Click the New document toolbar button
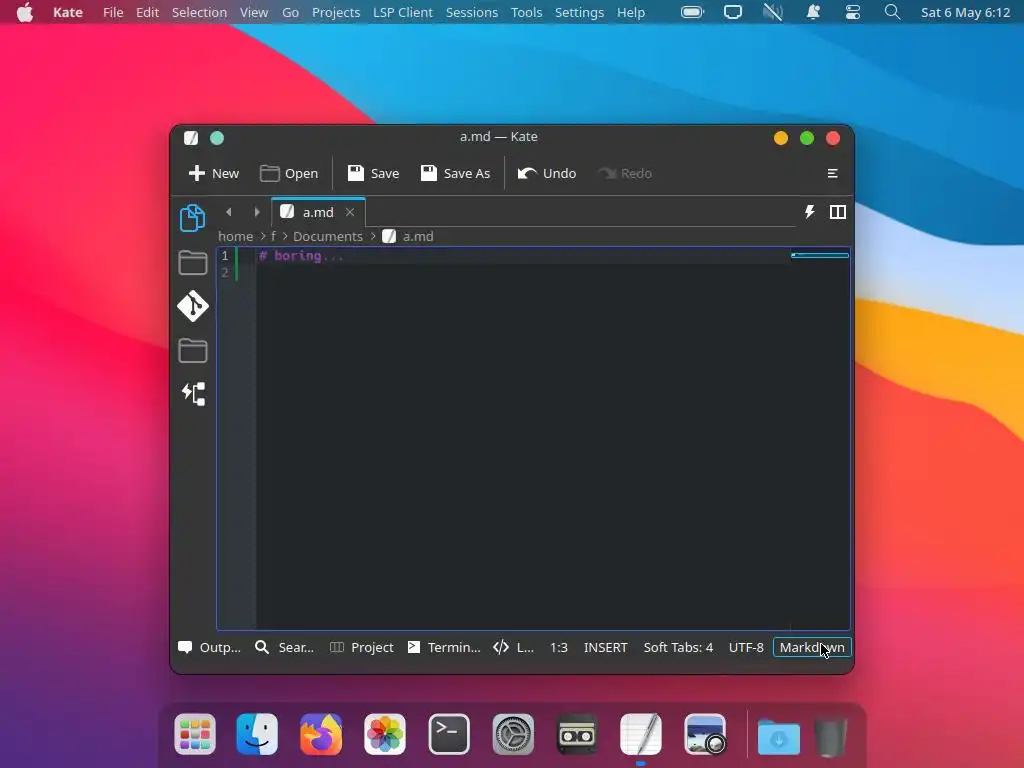The height and width of the screenshot is (768, 1024). (x=214, y=173)
